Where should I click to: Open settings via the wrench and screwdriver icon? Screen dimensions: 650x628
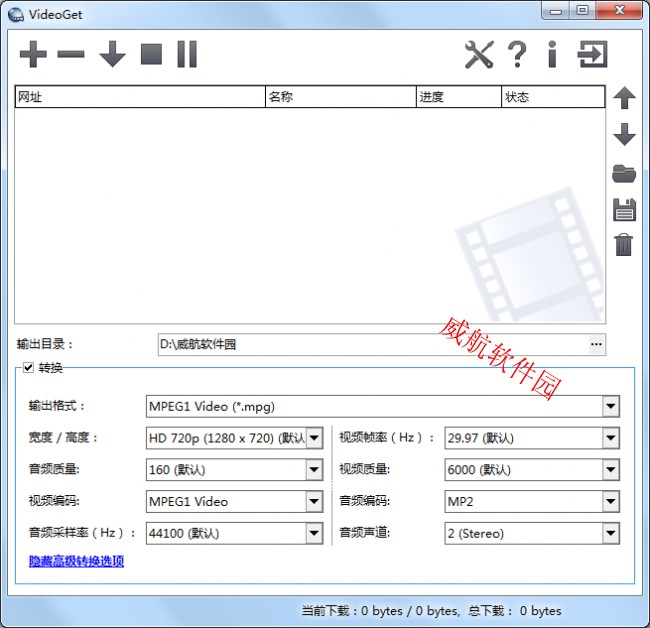coord(479,54)
